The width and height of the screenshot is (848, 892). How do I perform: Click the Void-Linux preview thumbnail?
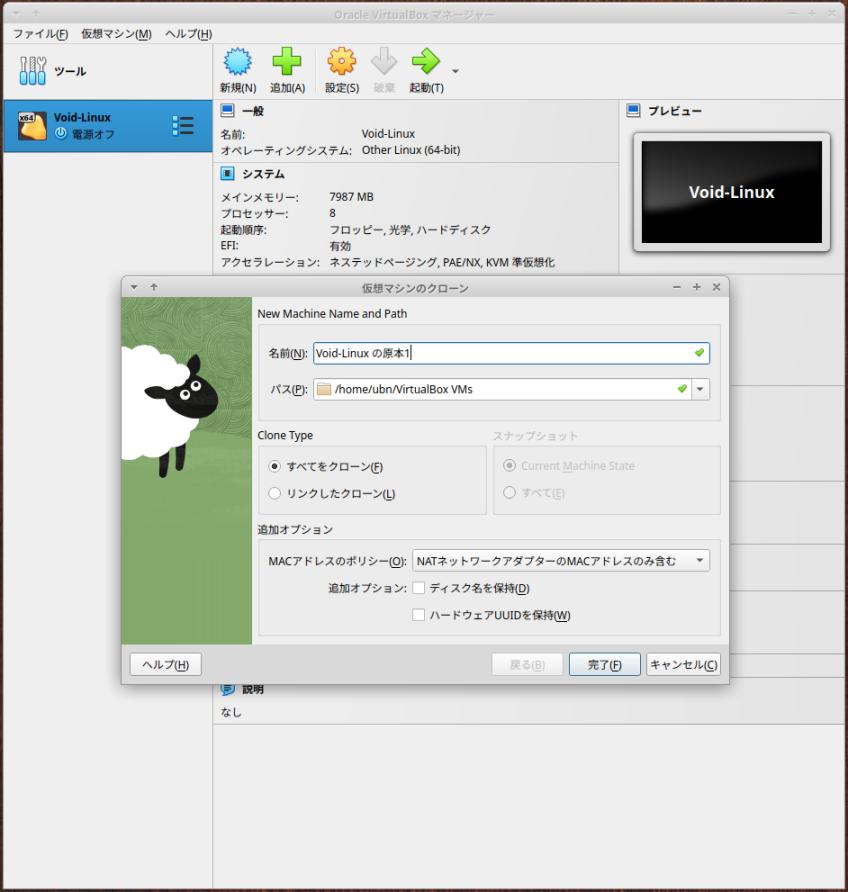click(731, 192)
